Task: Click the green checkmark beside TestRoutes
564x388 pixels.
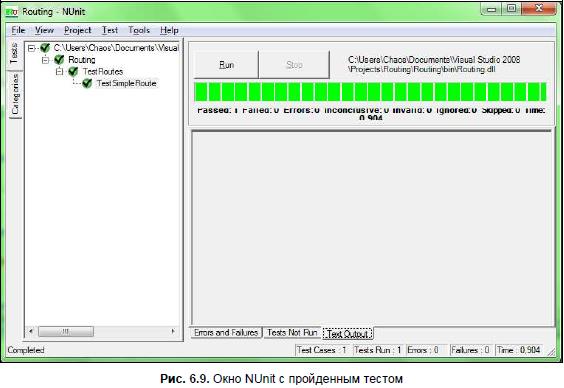Action: pos(73,71)
